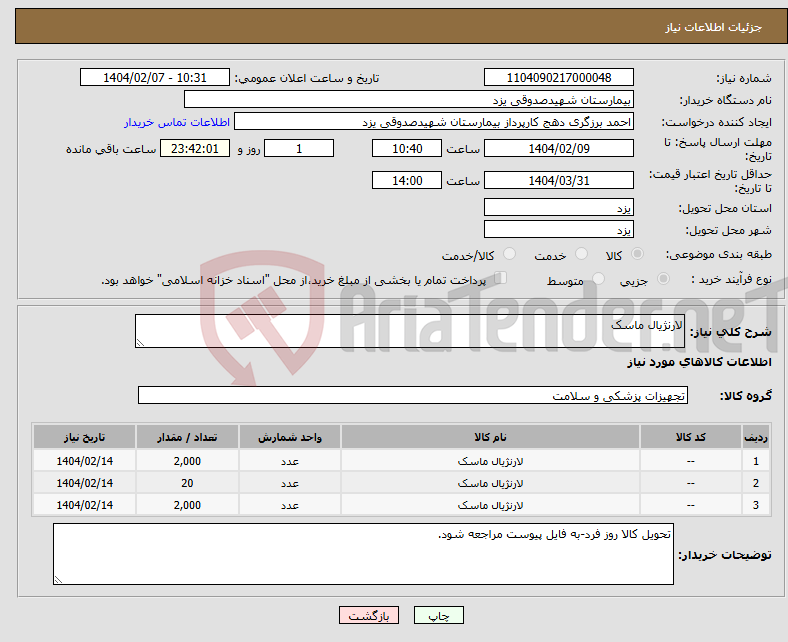
Task: Click item name in row 1
Action: [490, 461]
